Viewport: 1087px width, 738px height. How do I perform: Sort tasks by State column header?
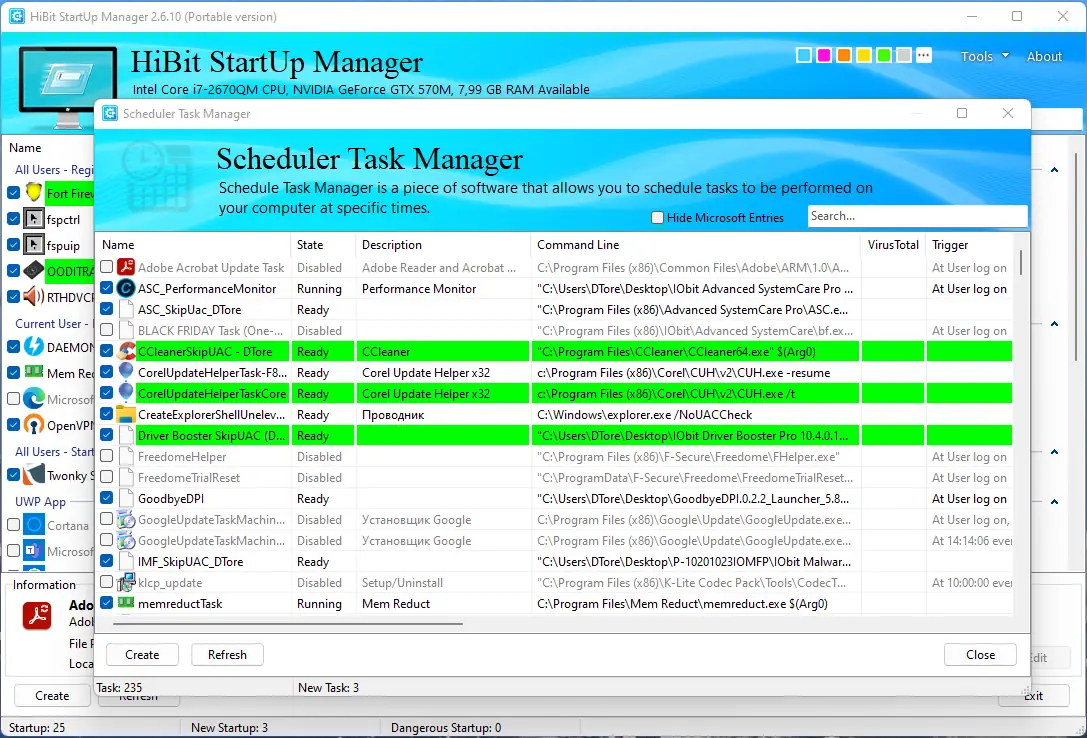click(322, 245)
